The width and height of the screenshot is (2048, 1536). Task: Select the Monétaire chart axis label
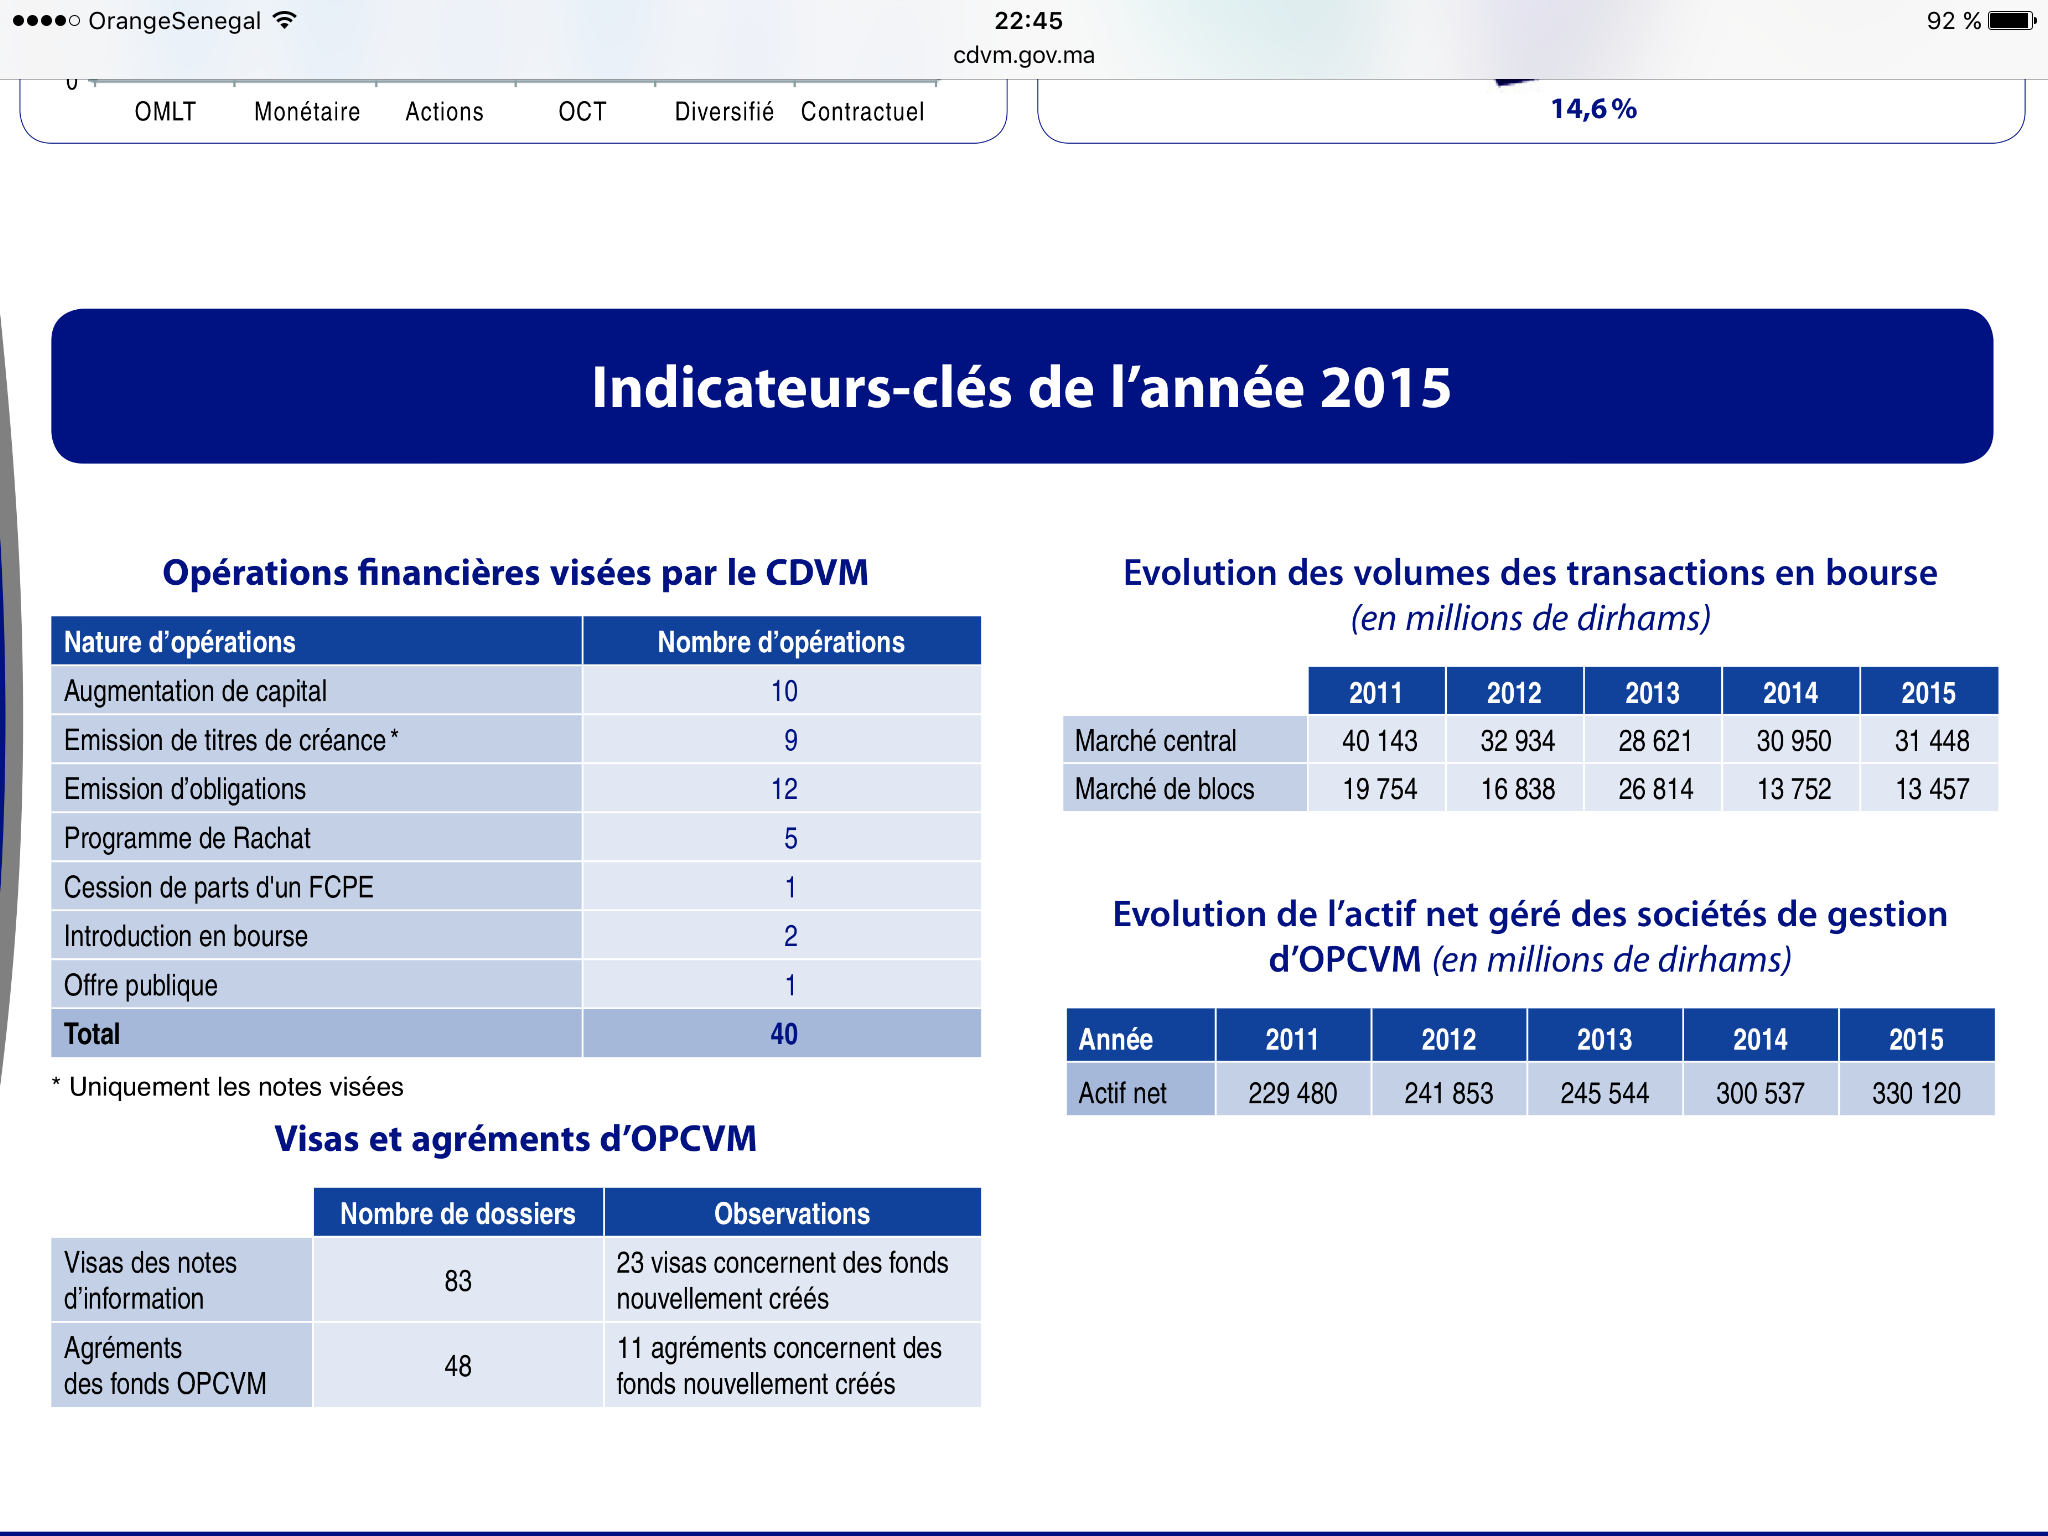coord(307,112)
